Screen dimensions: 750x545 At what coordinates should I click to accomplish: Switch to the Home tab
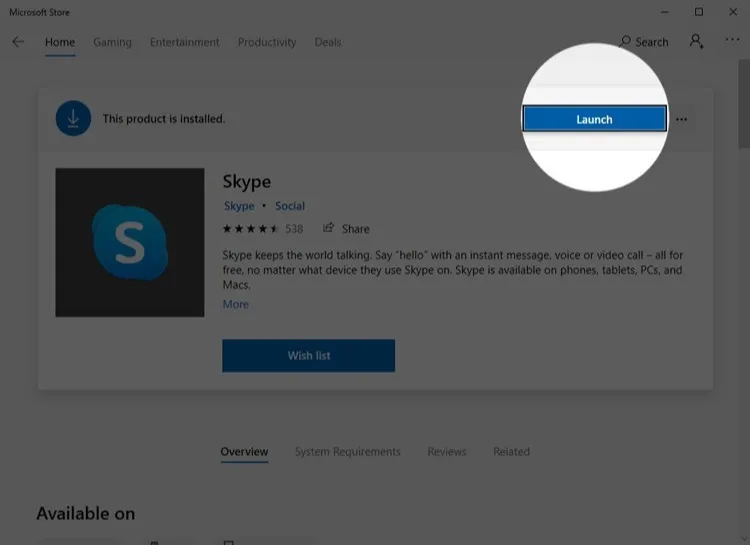pos(60,43)
